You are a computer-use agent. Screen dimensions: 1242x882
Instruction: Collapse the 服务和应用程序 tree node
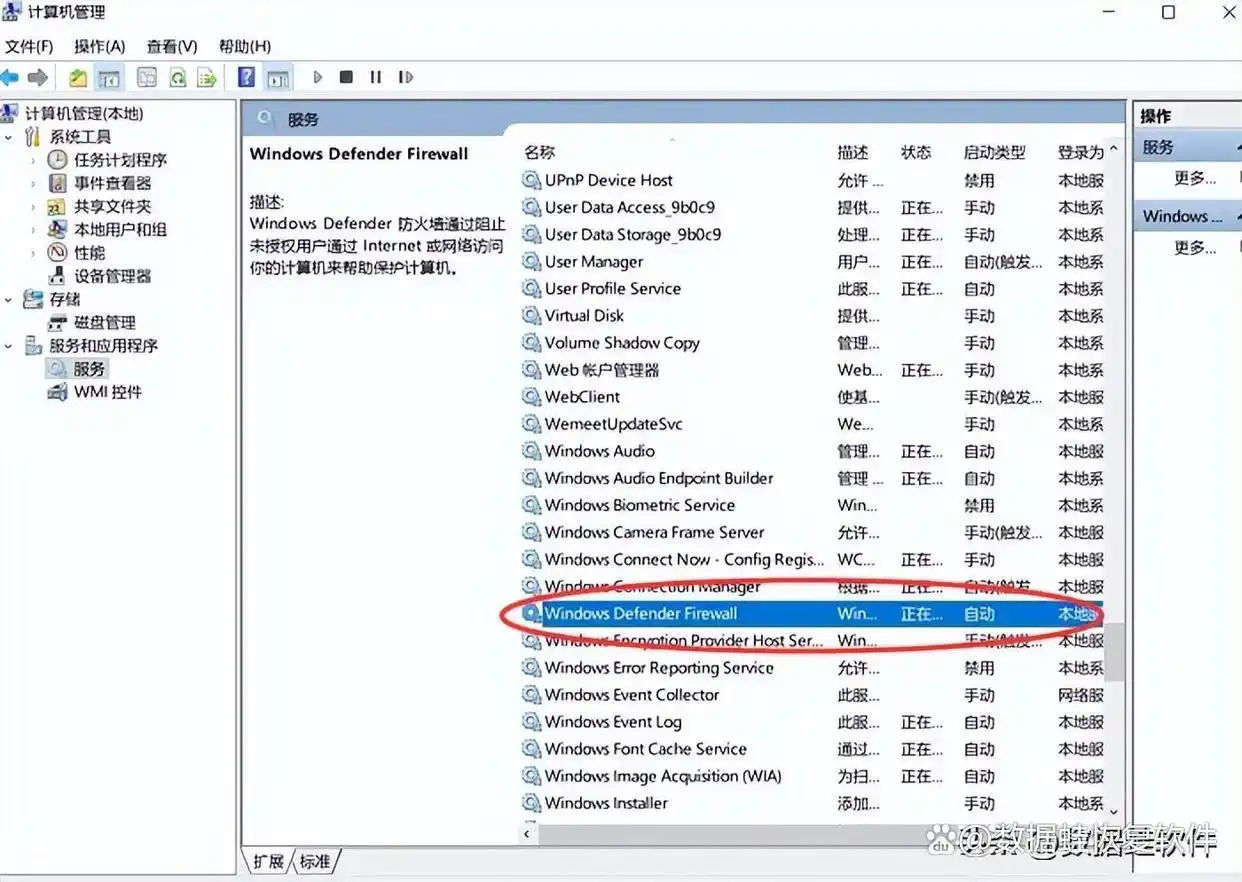click(9, 346)
